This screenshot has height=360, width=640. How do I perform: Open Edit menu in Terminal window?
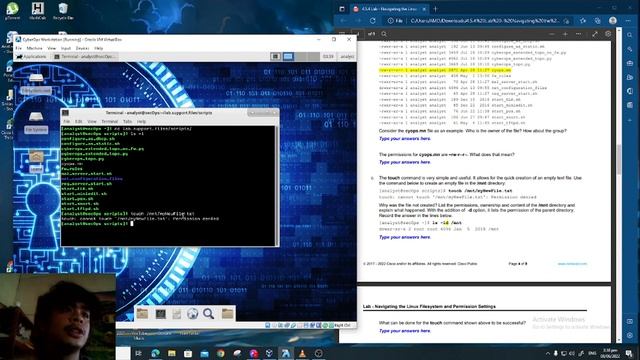[78, 122]
